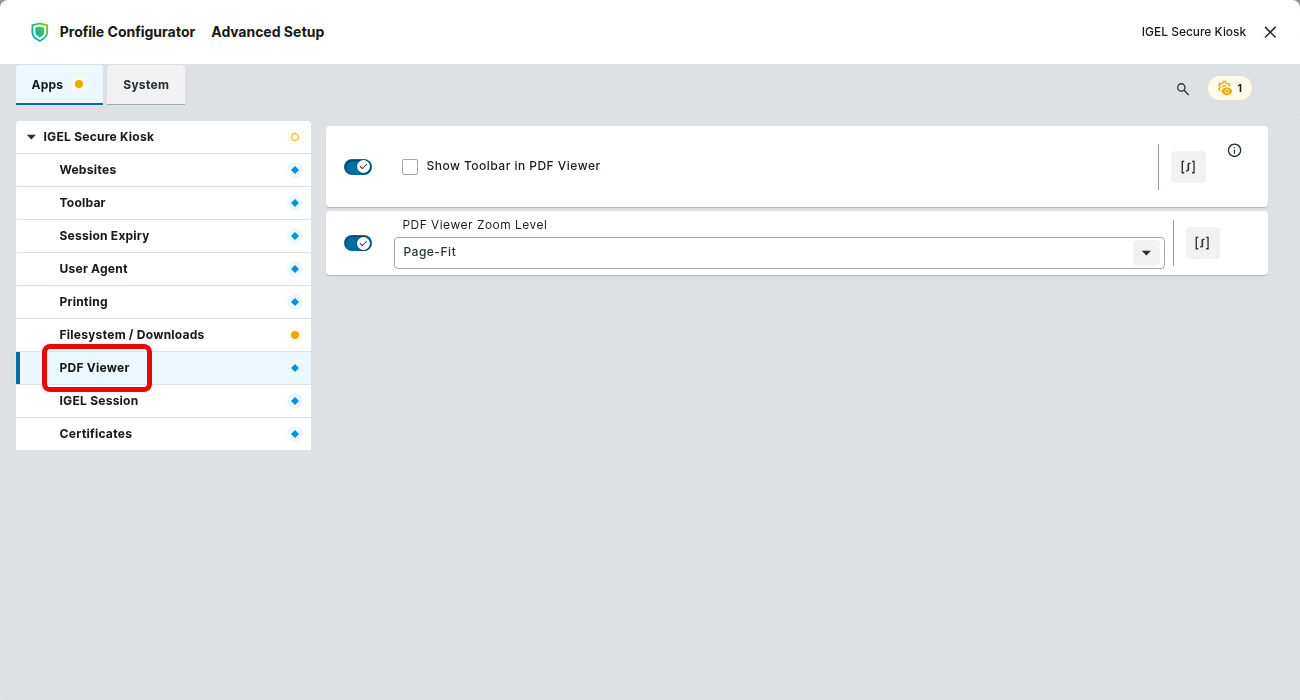Open the PDF Viewer Zoom Level dropdown
The width and height of the screenshot is (1300, 700).
pyautogui.click(x=1146, y=253)
